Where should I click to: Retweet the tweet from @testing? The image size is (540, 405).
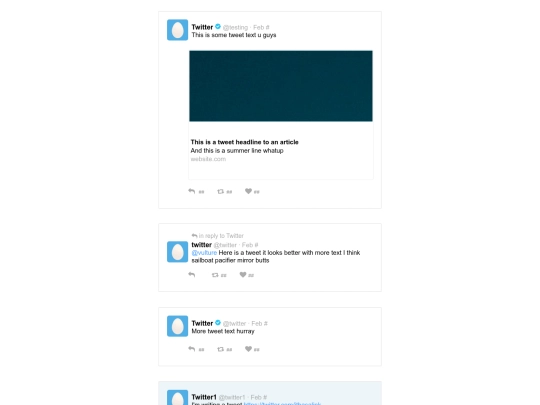pos(220,191)
